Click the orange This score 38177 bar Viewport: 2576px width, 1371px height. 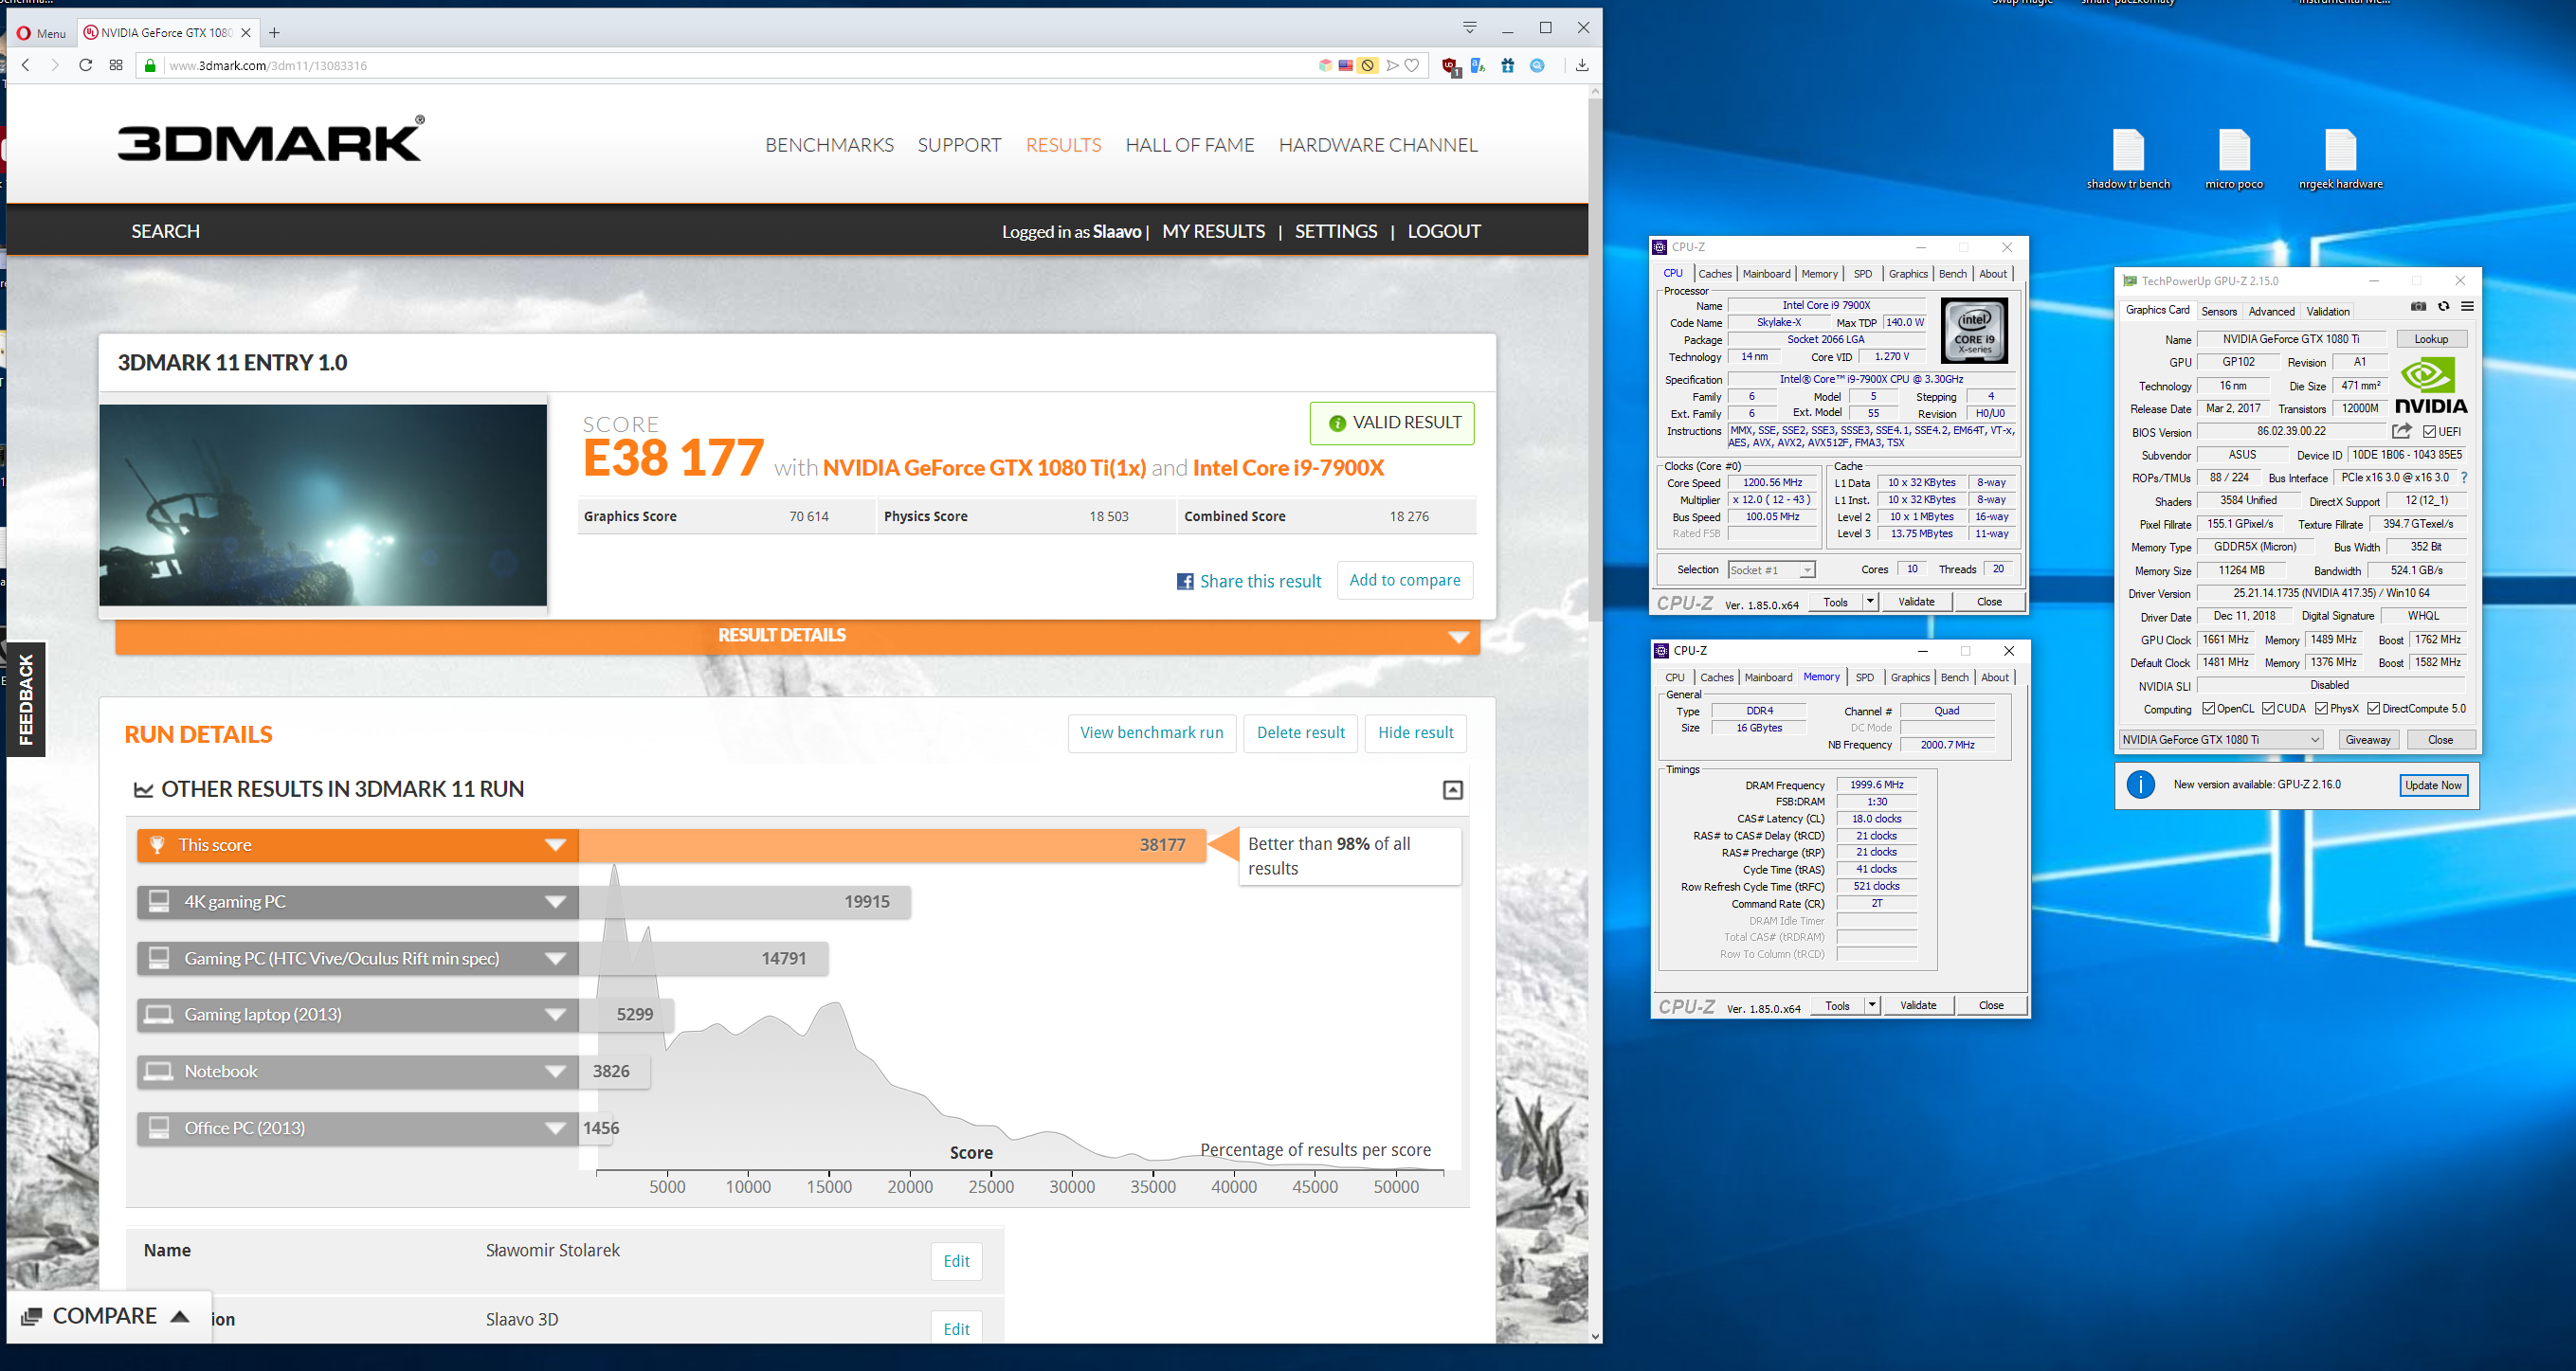892,846
